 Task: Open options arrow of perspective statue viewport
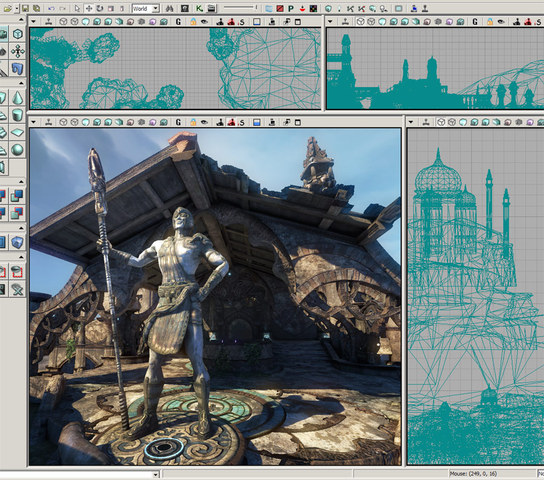point(34,122)
